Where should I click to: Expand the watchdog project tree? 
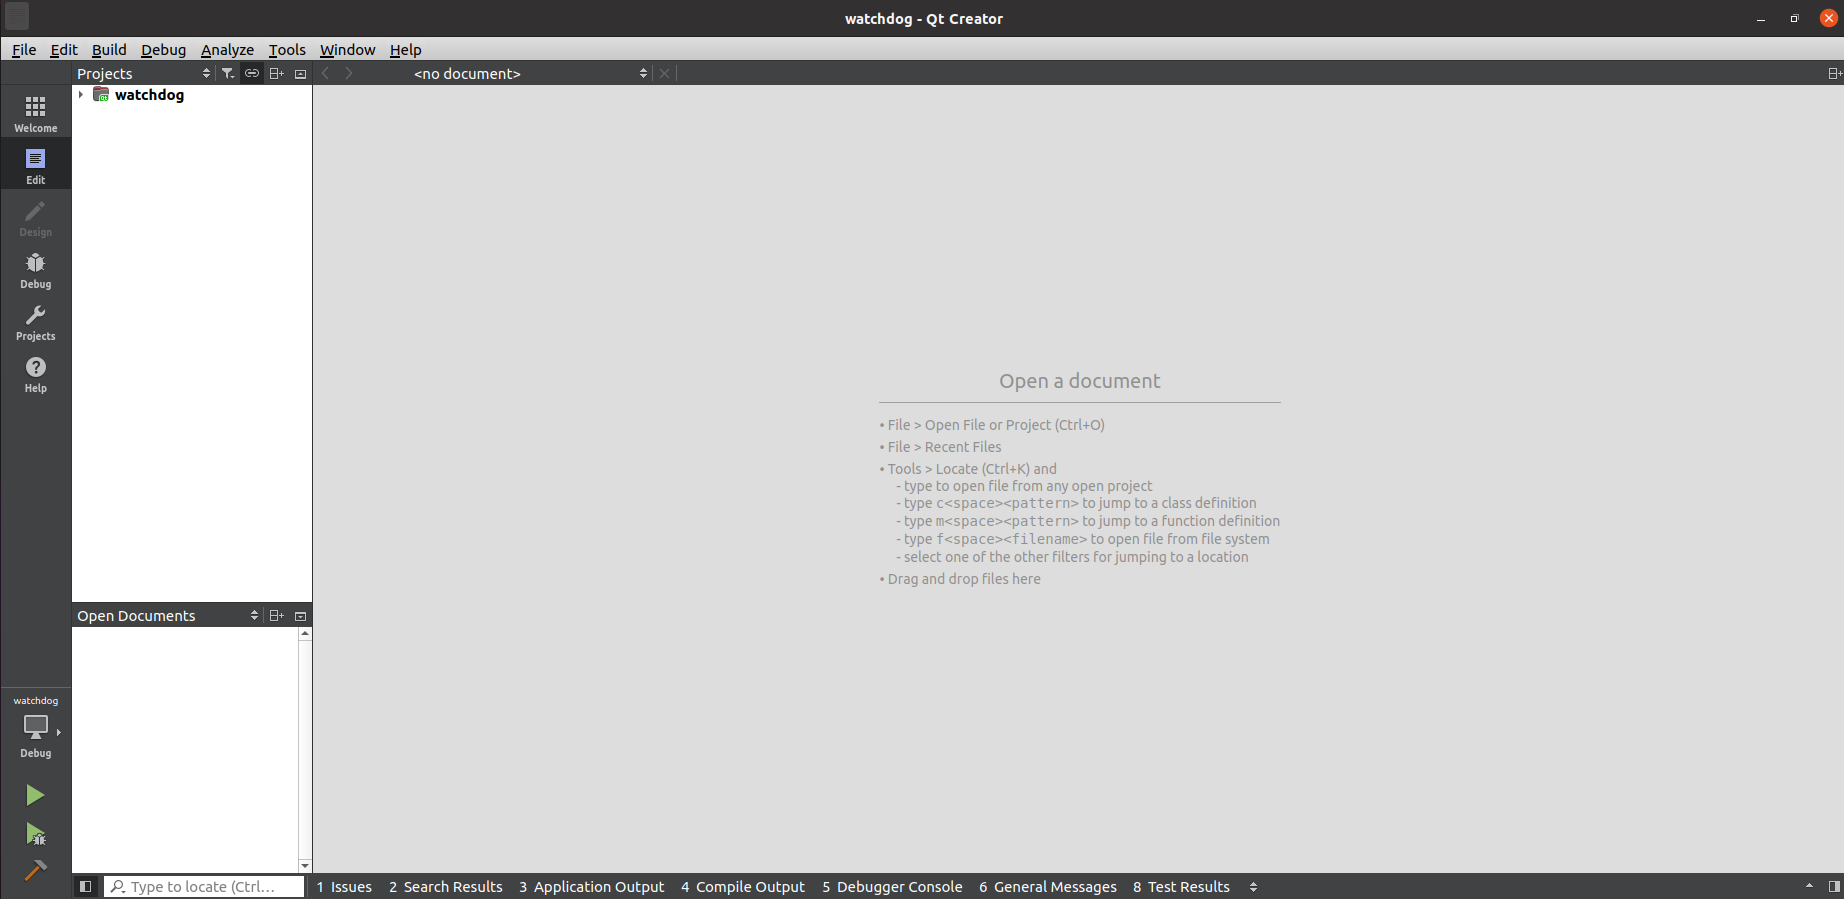pyautogui.click(x=81, y=94)
